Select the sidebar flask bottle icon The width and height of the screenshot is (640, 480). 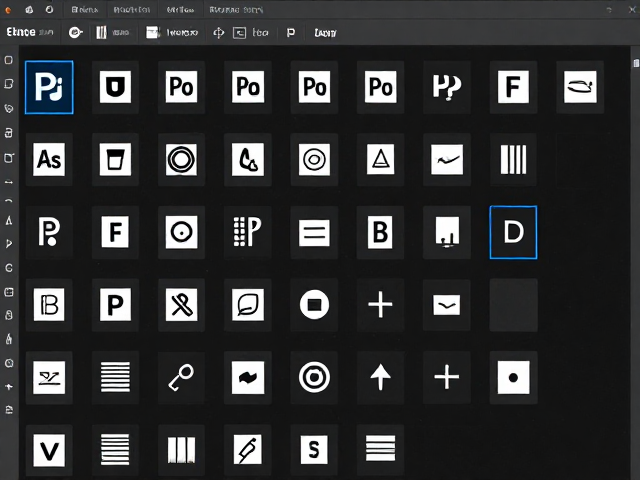tap(9, 338)
